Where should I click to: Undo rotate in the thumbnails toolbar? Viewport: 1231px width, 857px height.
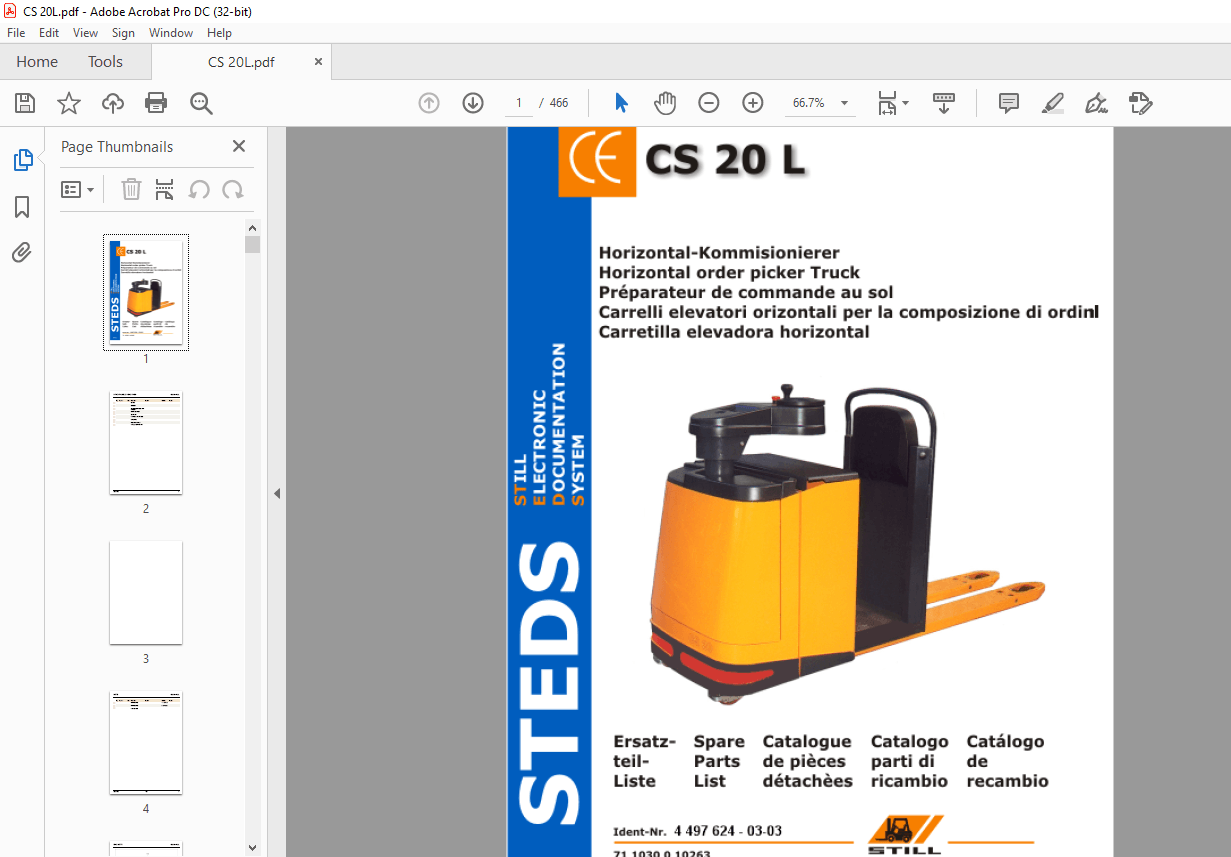197,189
